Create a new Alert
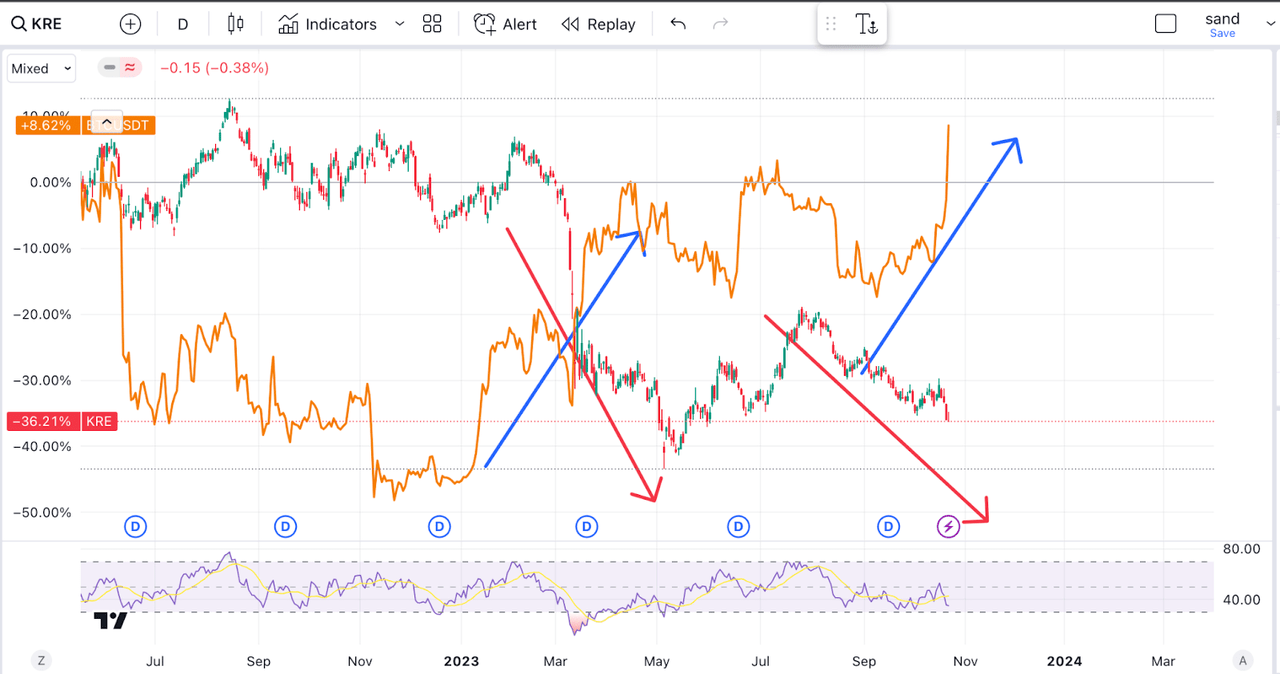 [505, 24]
